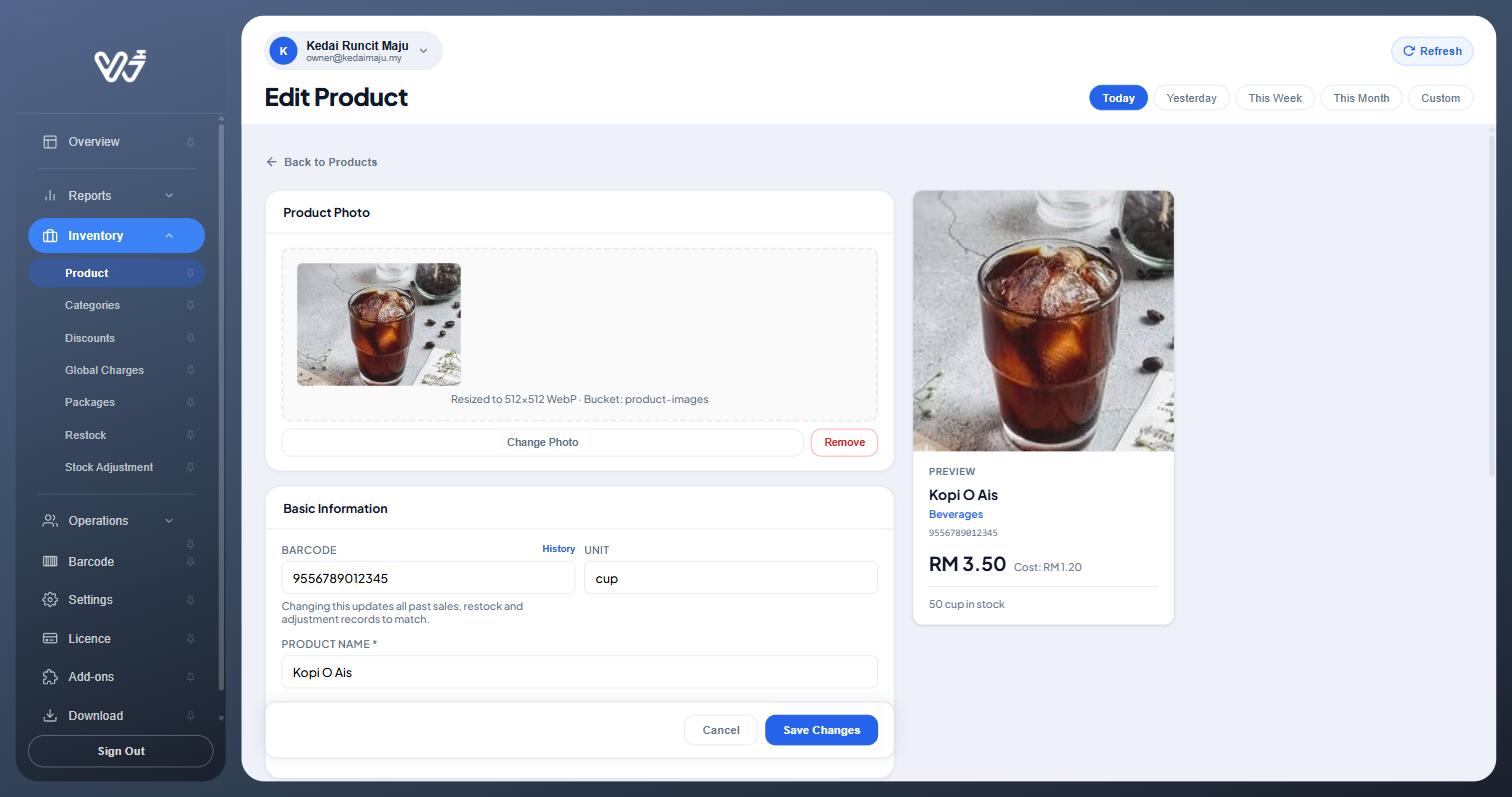Select the This Week date range tab
This screenshot has height=797, width=1512.
click(x=1275, y=98)
